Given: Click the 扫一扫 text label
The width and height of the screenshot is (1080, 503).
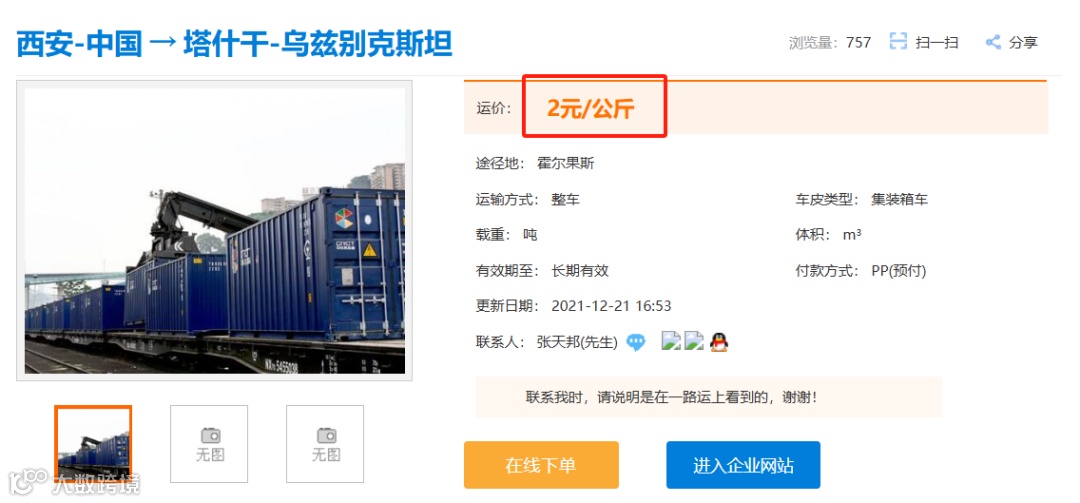Looking at the screenshot, I should [x=937, y=43].
